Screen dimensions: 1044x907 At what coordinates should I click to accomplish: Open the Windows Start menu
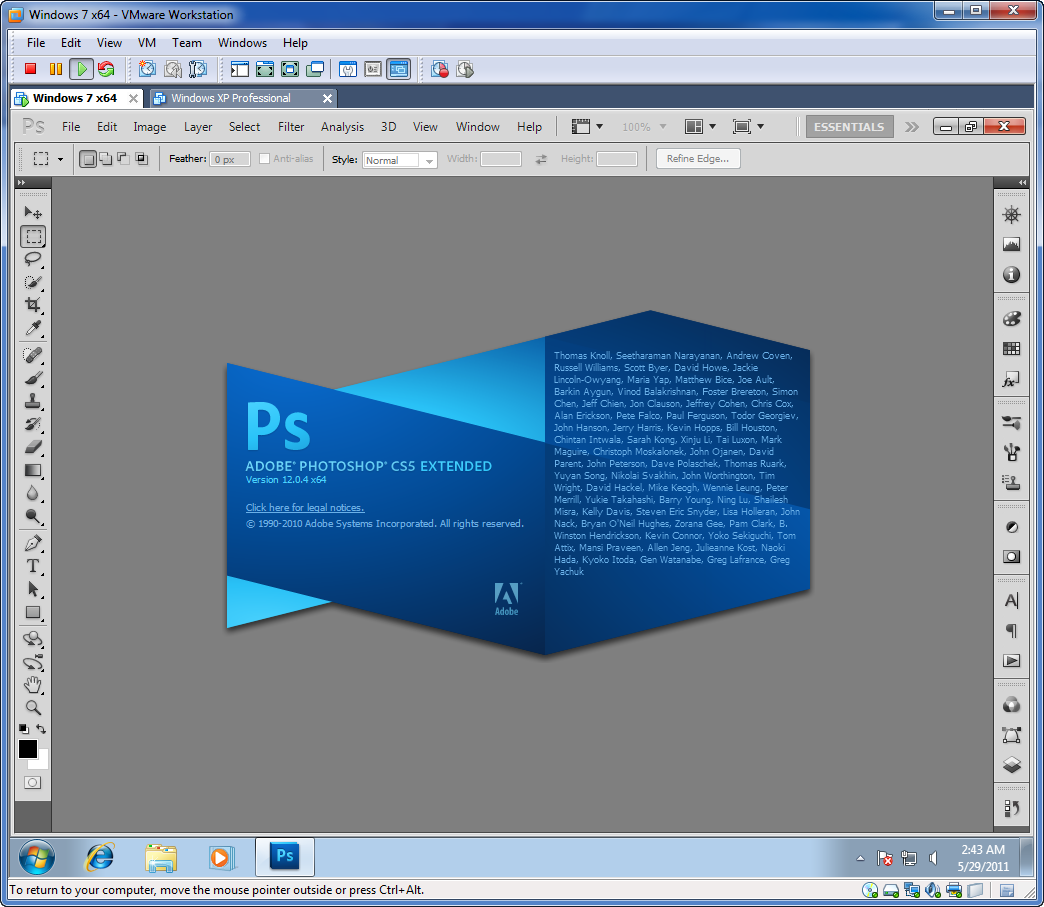[37, 857]
